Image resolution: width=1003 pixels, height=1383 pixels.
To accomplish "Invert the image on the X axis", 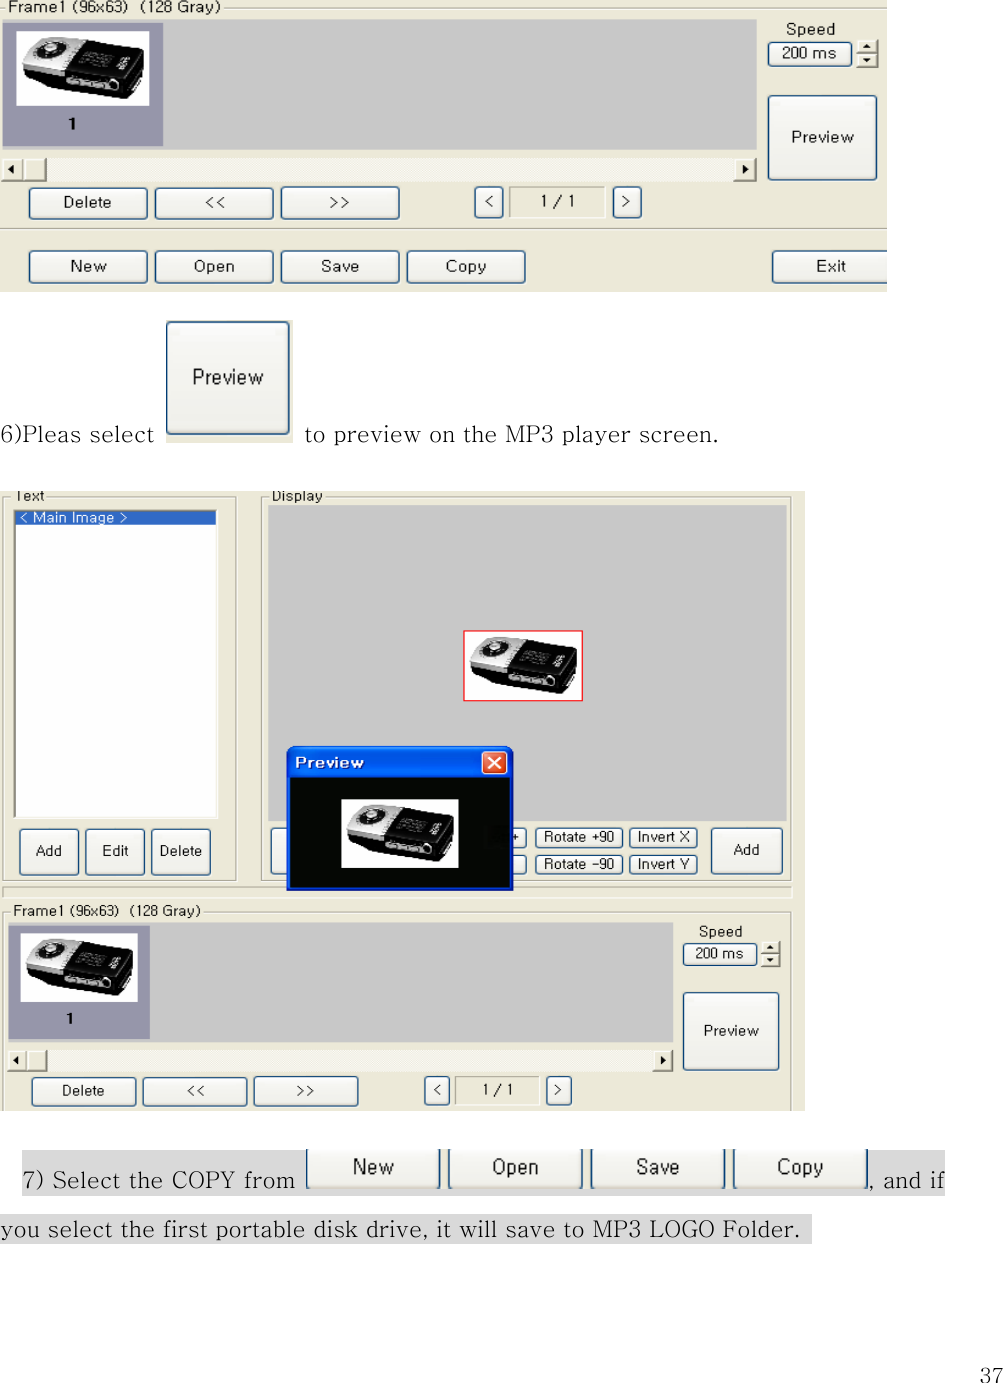I will (x=662, y=837).
